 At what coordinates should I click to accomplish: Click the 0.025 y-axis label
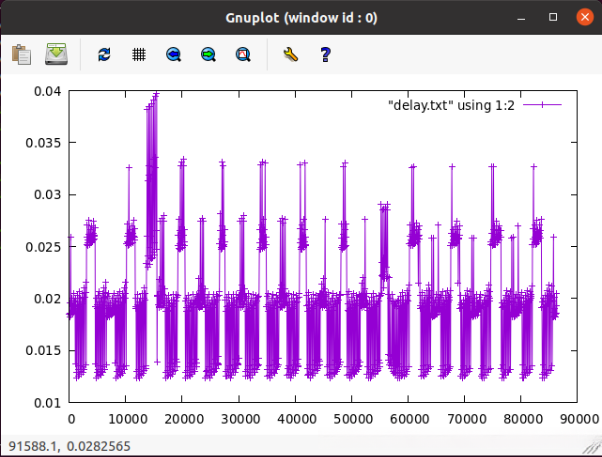coord(43,247)
